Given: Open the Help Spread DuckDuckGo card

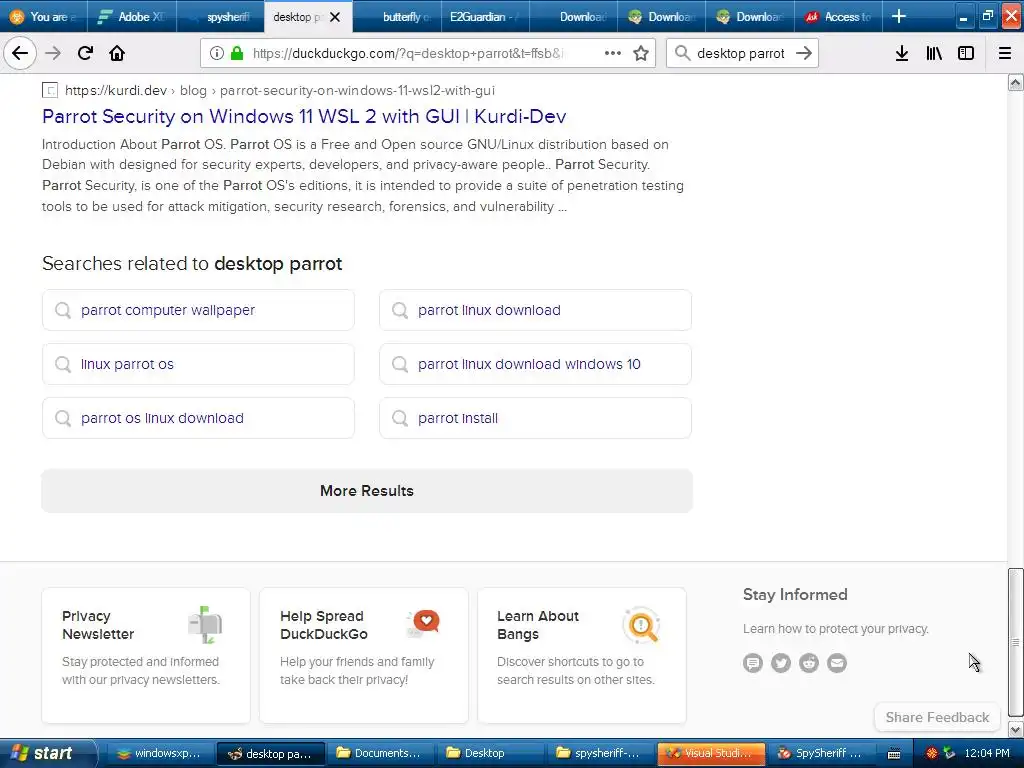Looking at the screenshot, I should pyautogui.click(x=364, y=655).
